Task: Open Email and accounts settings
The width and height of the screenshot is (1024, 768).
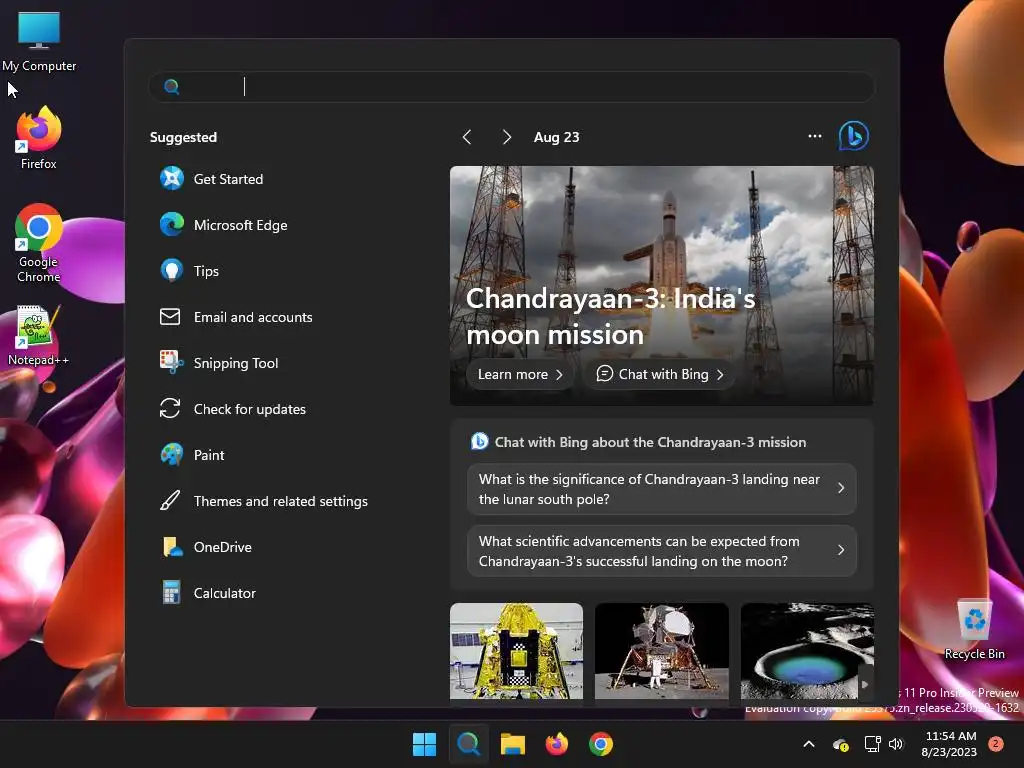Action: pyautogui.click(x=236, y=317)
